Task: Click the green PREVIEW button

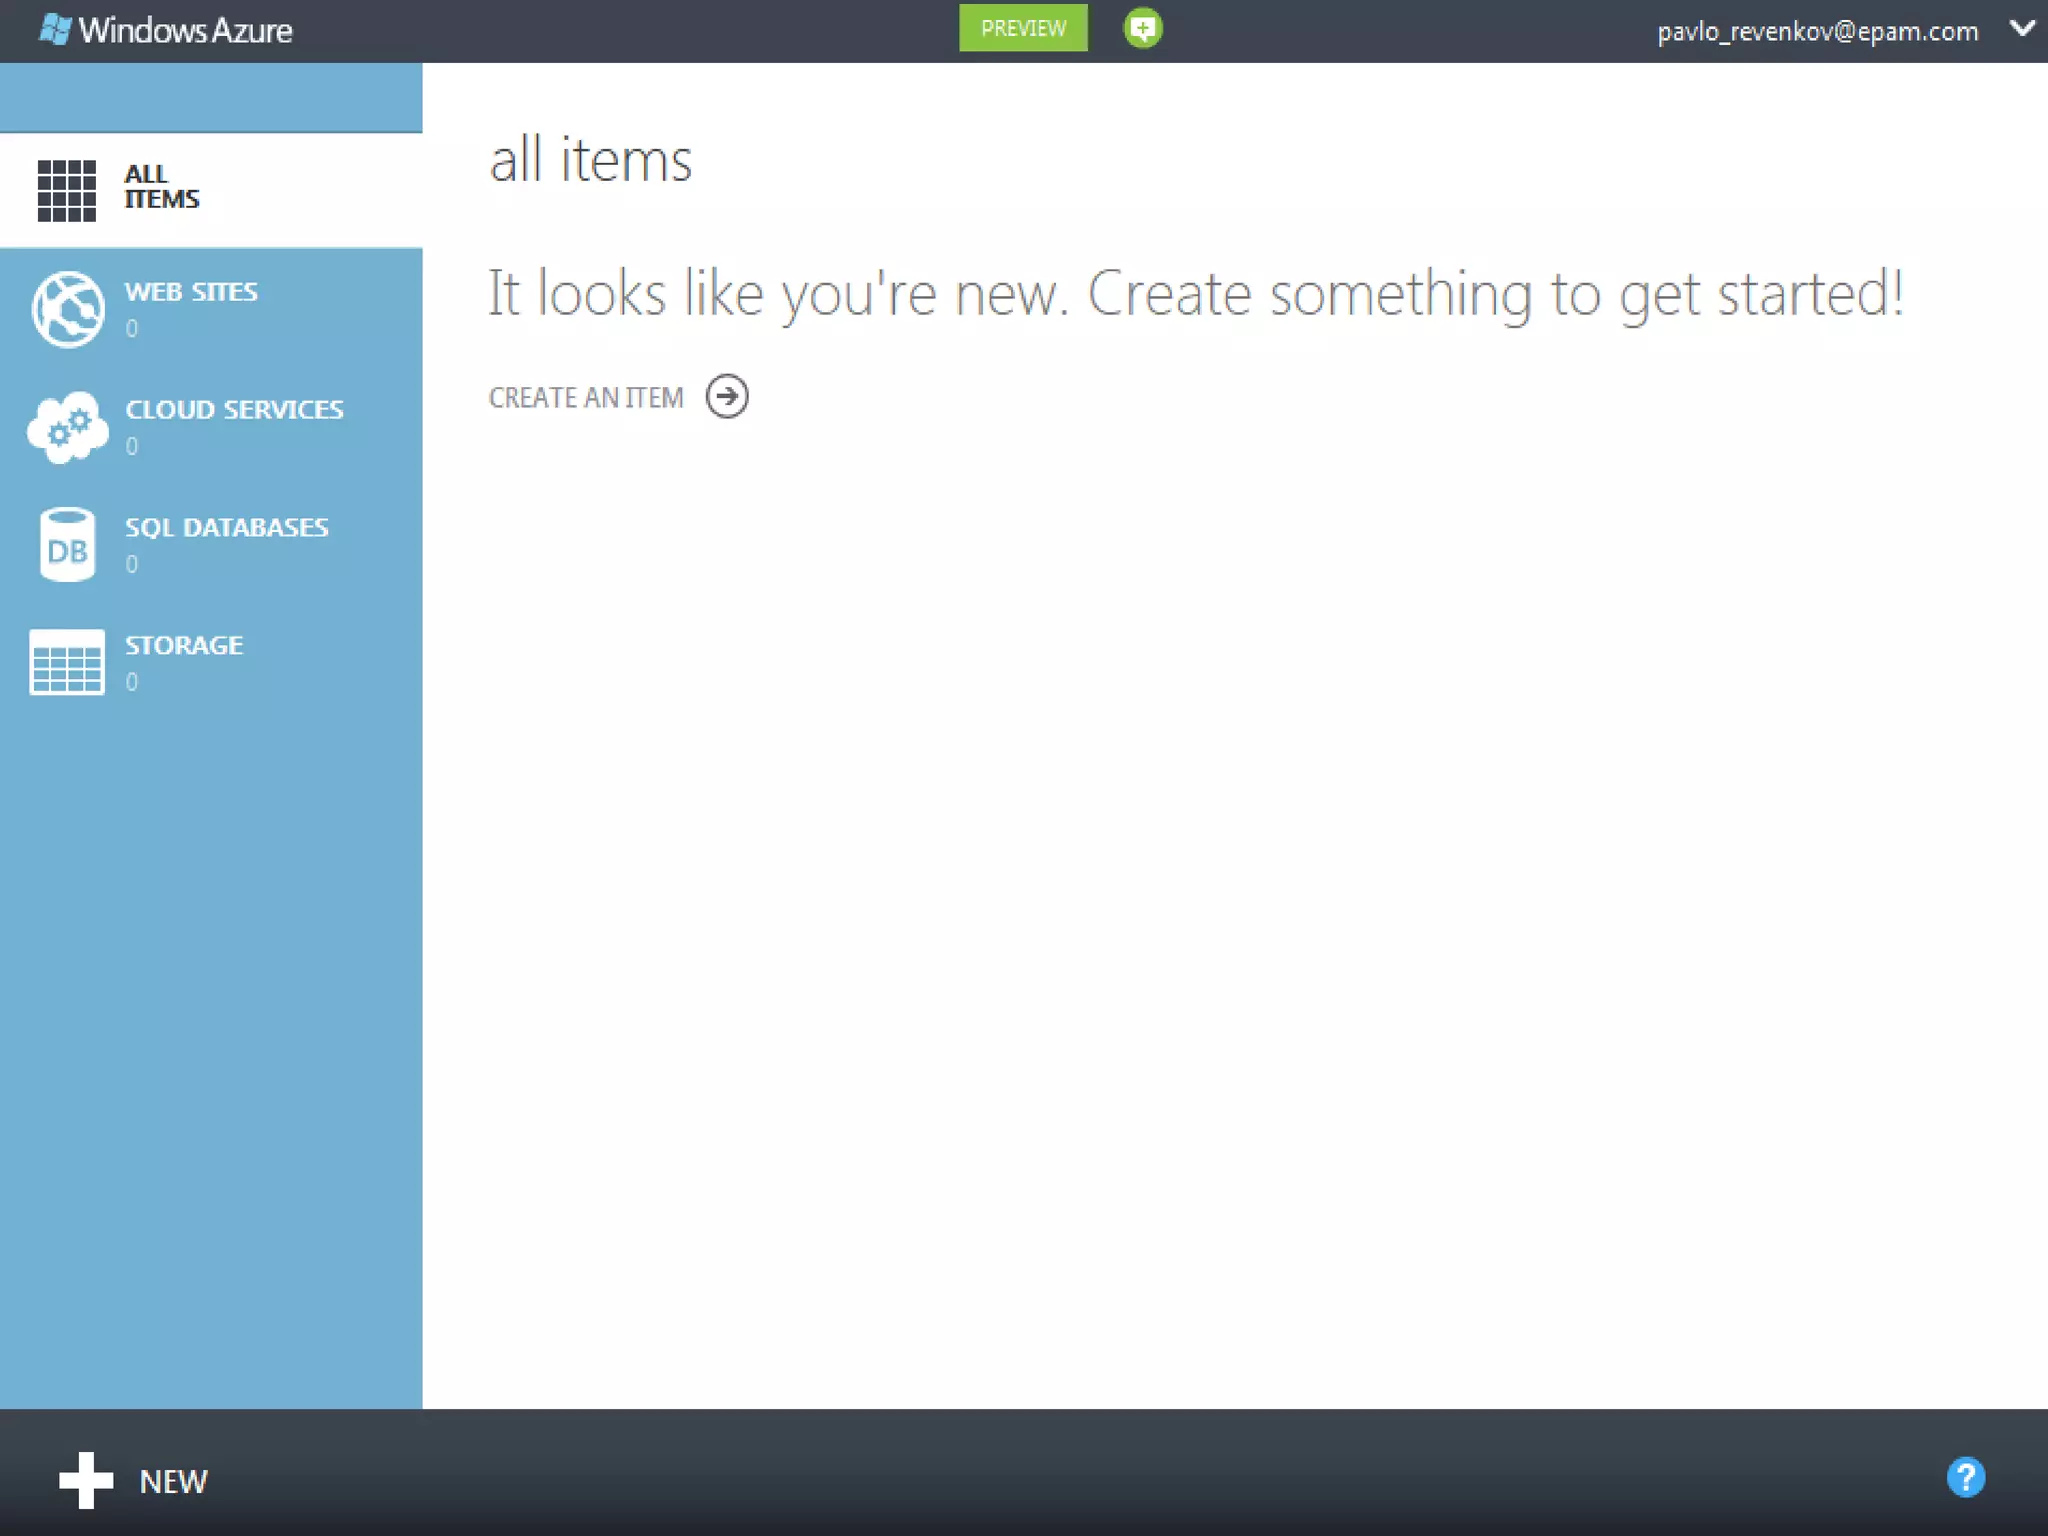Action: 1023,28
